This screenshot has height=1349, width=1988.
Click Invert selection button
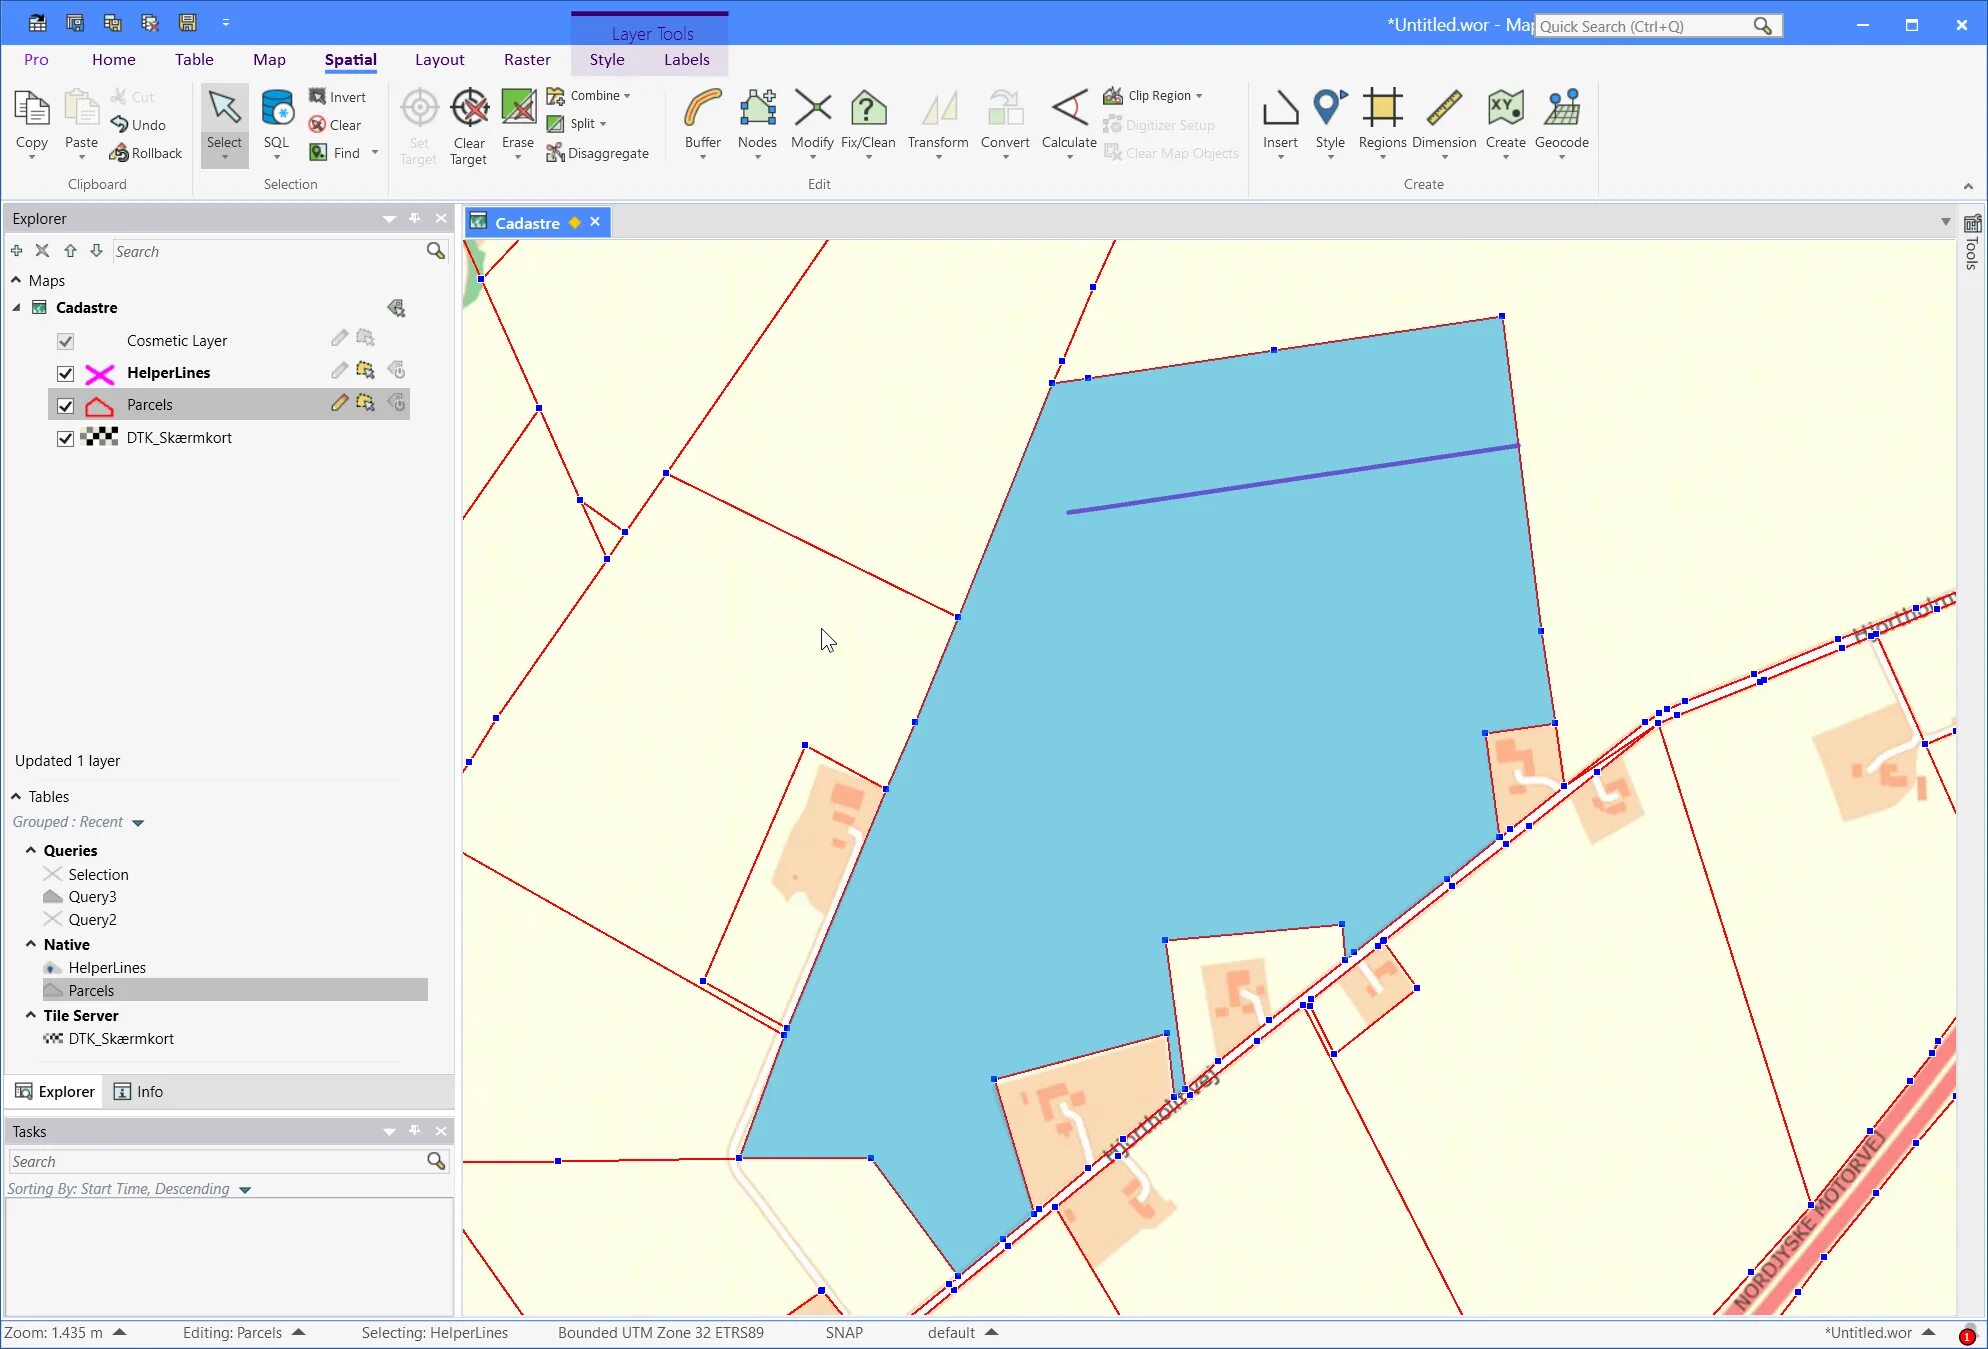337,97
